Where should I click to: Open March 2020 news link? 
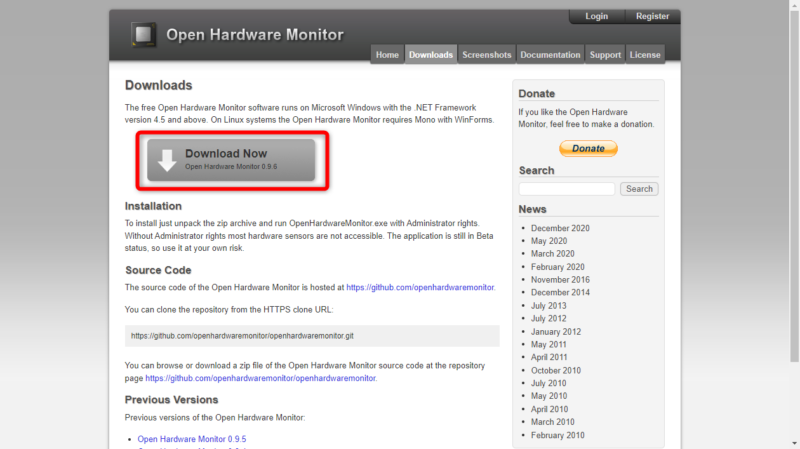(553, 254)
